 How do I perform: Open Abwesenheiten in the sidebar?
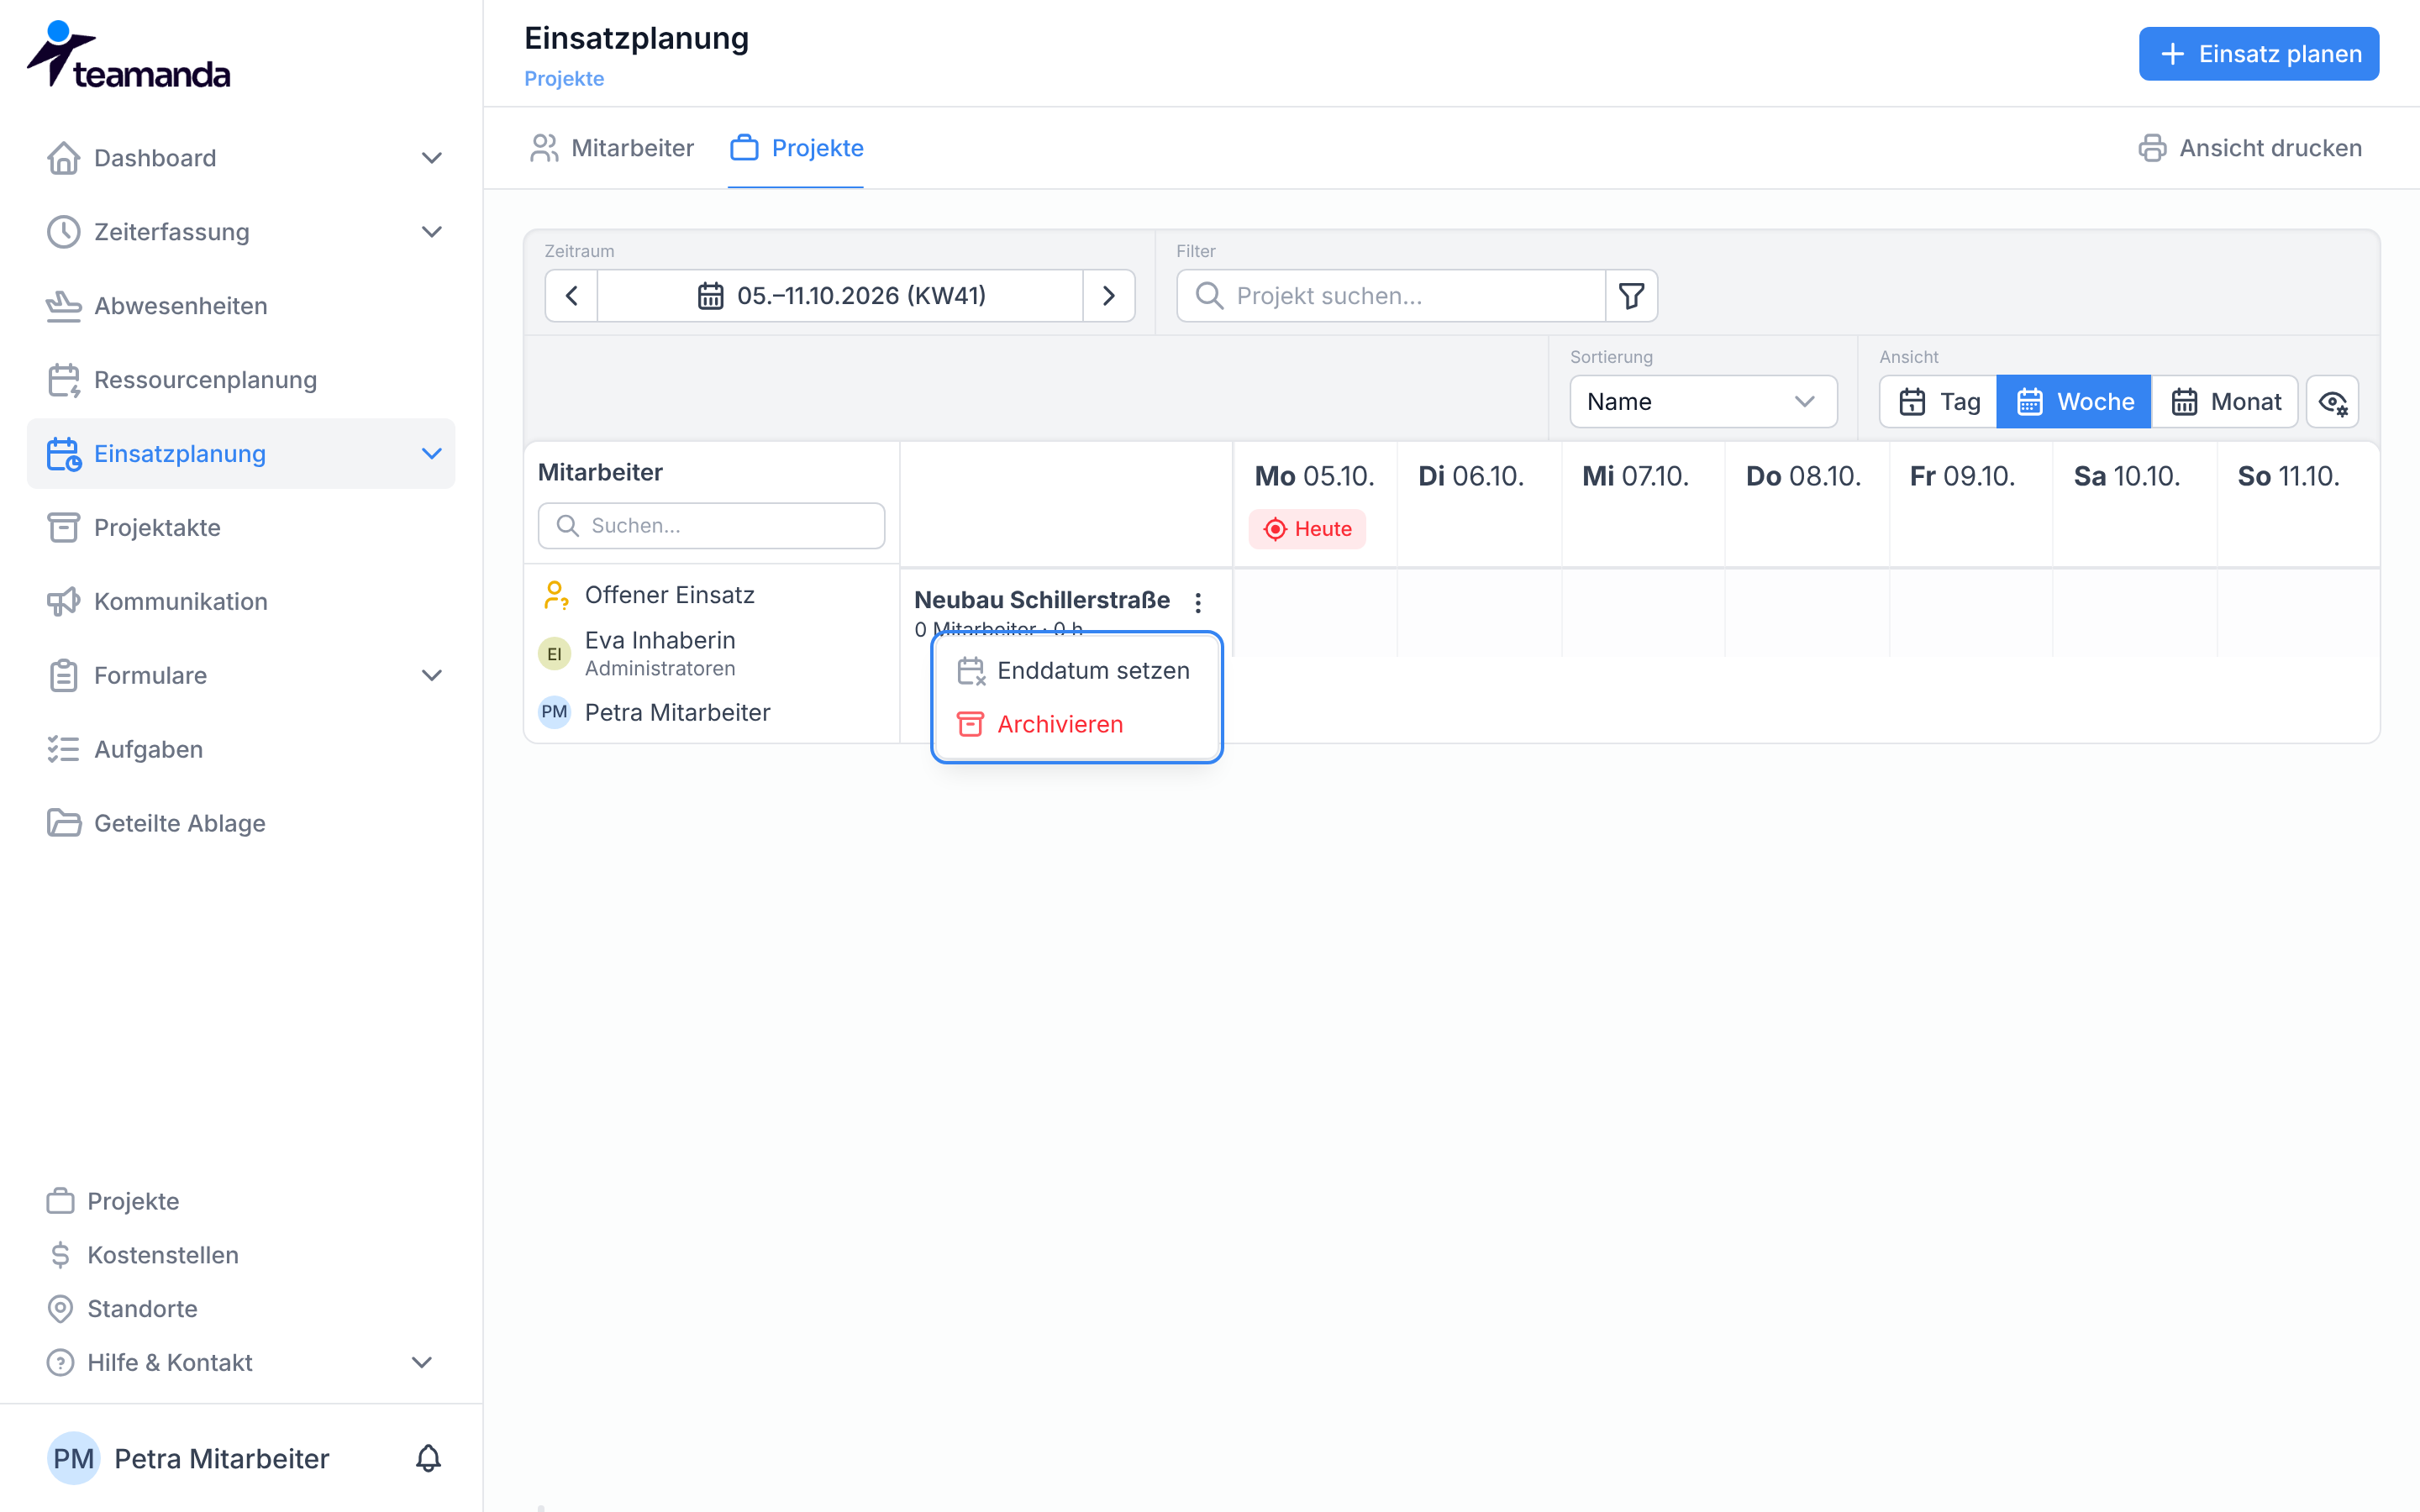[241, 306]
